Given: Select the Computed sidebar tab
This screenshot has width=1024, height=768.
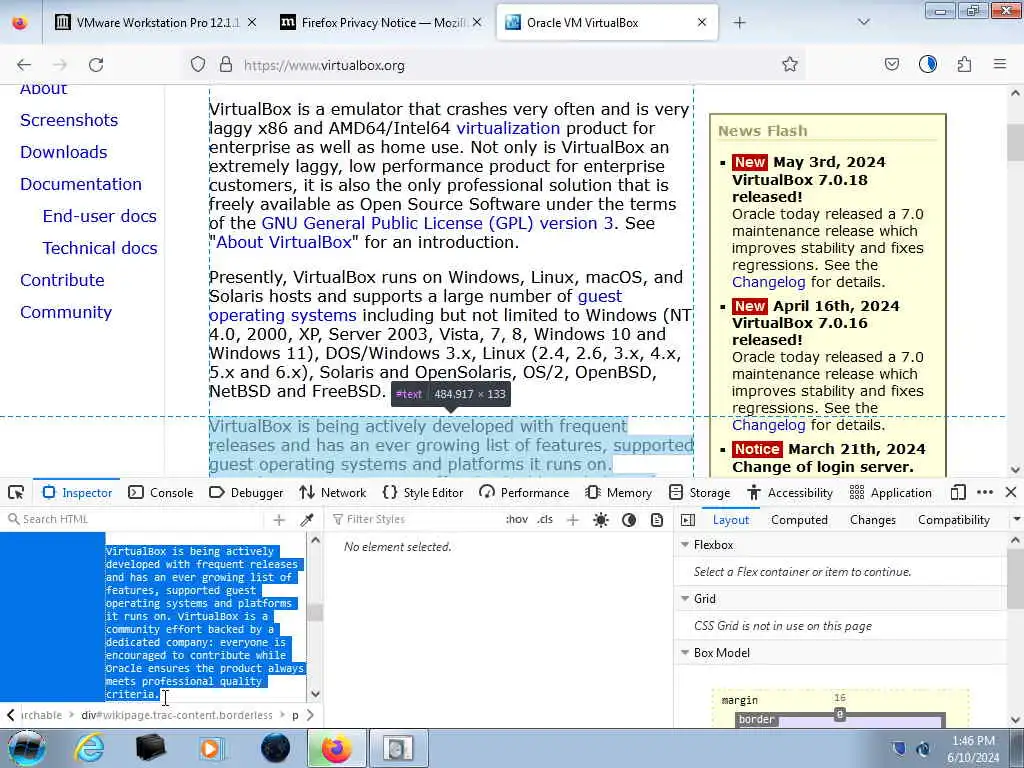Looking at the screenshot, I should [799, 520].
